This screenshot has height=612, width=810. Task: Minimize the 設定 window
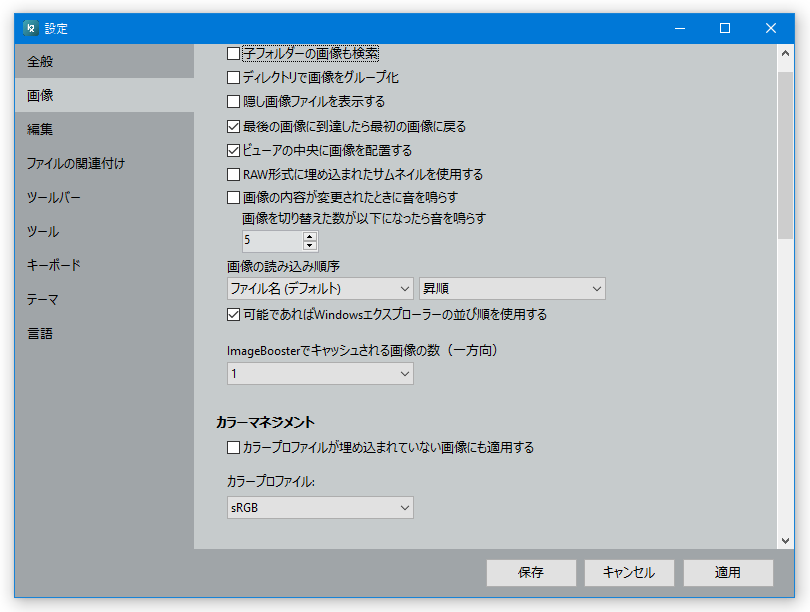pyautogui.click(x=680, y=28)
